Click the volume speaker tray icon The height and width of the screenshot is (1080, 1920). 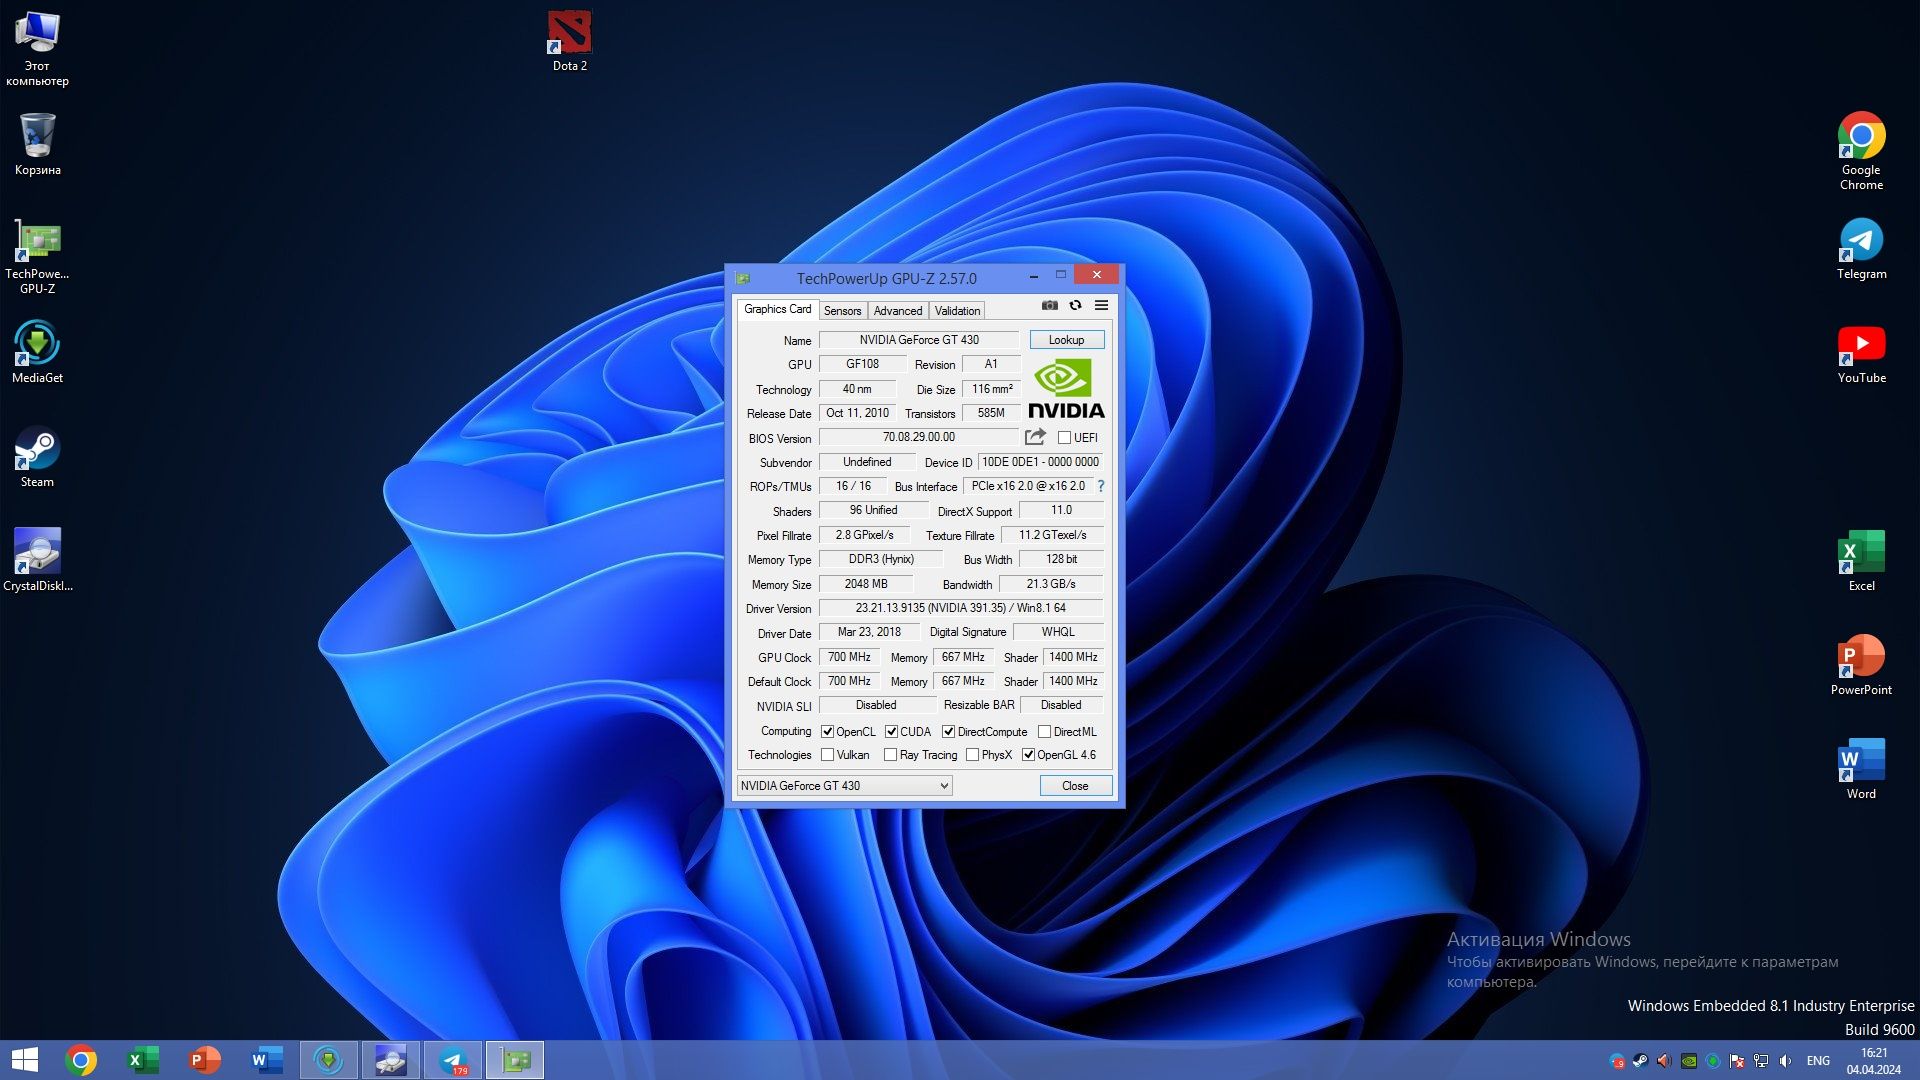1785,1061
